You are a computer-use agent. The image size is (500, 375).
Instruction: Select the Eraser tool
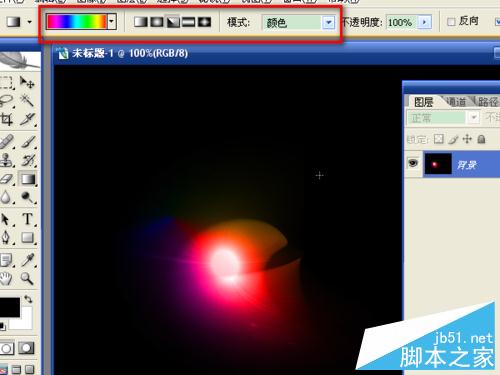tap(6, 179)
